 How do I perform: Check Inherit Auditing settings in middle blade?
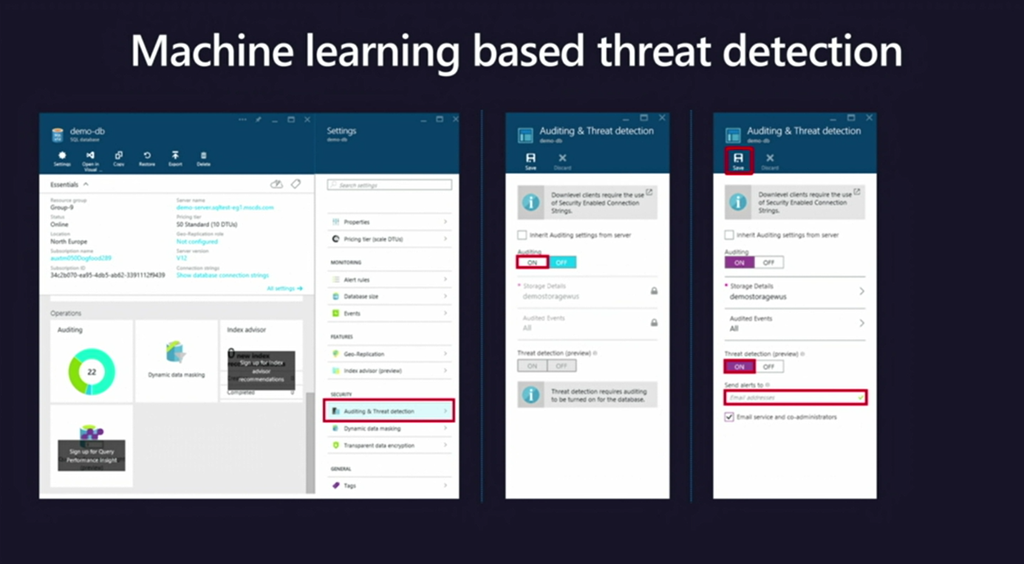522,235
